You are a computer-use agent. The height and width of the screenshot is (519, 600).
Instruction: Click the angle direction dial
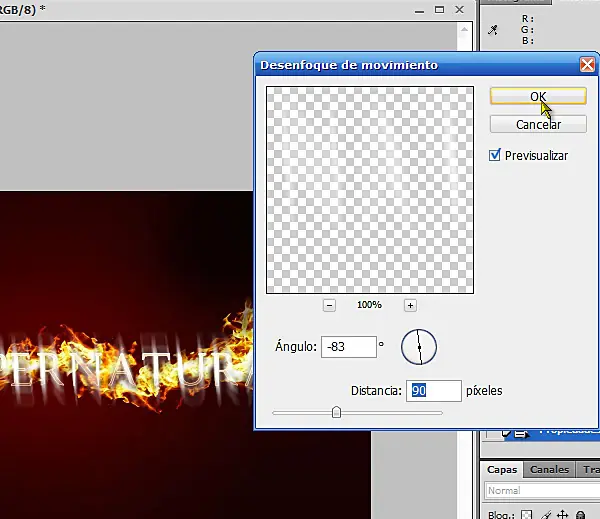coord(419,347)
